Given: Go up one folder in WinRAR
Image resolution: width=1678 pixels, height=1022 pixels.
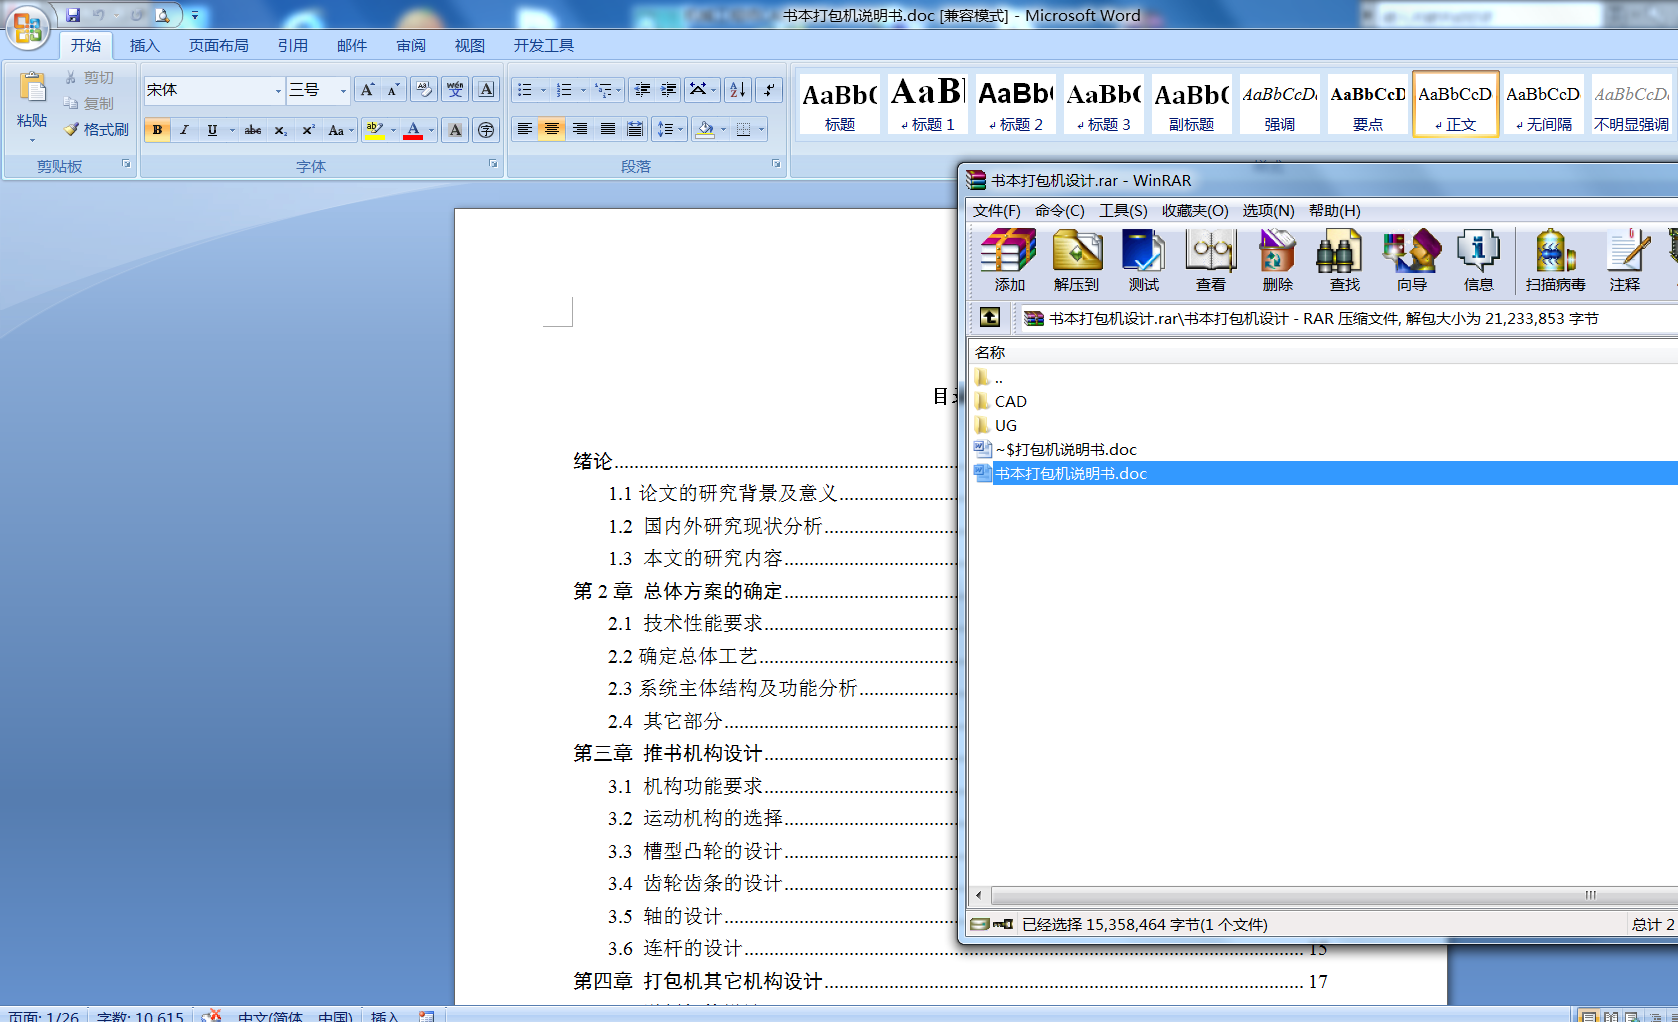Looking at the screenshot, I should [989, 317].
